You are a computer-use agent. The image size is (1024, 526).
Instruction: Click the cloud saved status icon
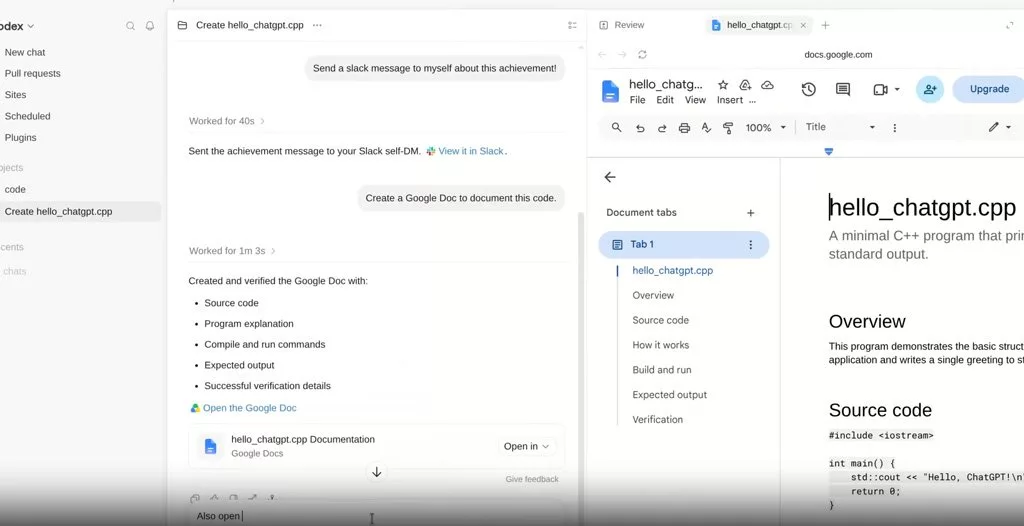pyautogui.click(x=768, y=85)
